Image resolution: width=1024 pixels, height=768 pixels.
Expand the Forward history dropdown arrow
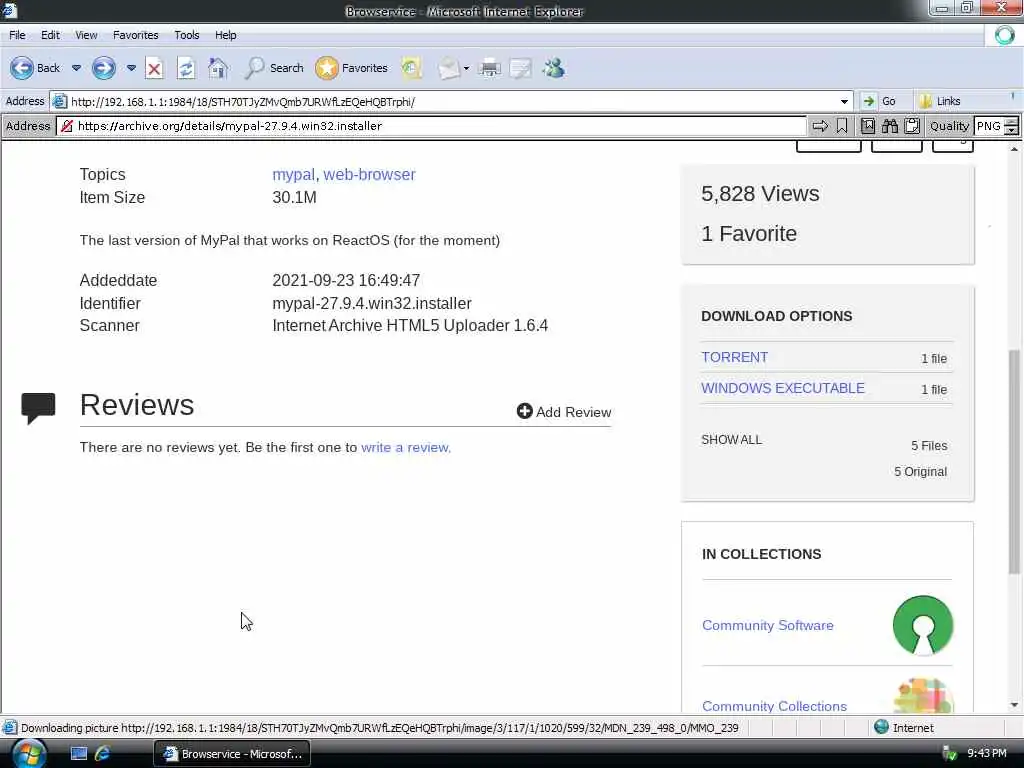pos(131,68)
